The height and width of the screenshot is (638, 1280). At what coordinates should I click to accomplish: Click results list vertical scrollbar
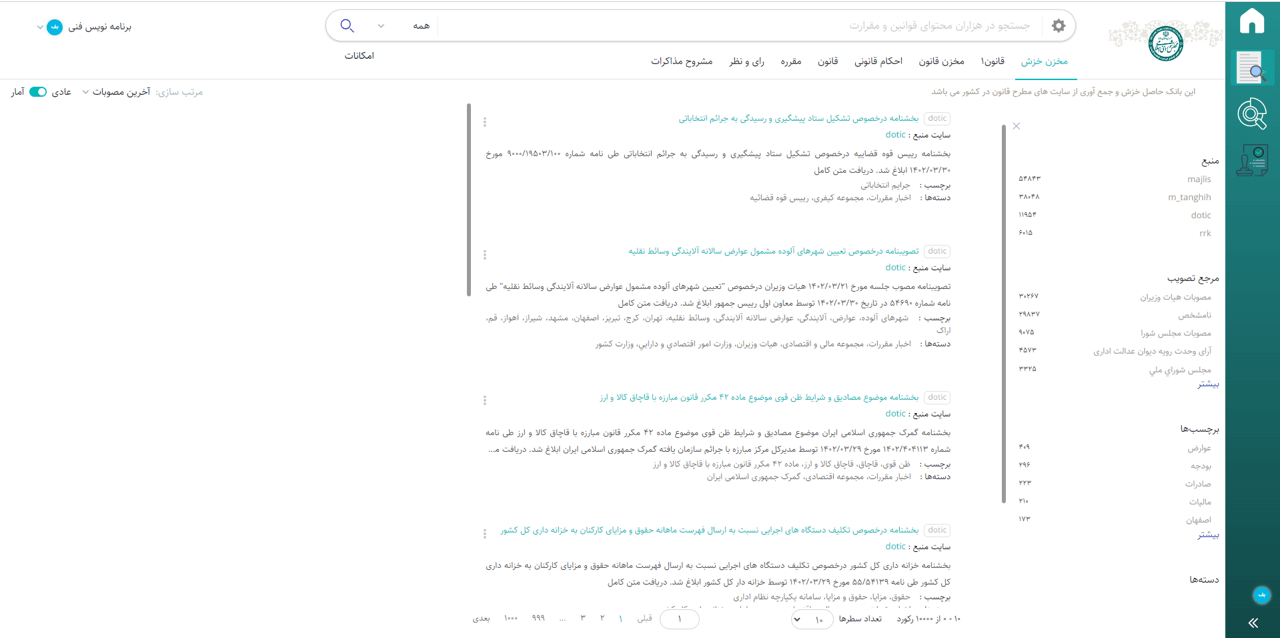click(x=469, y=200)
